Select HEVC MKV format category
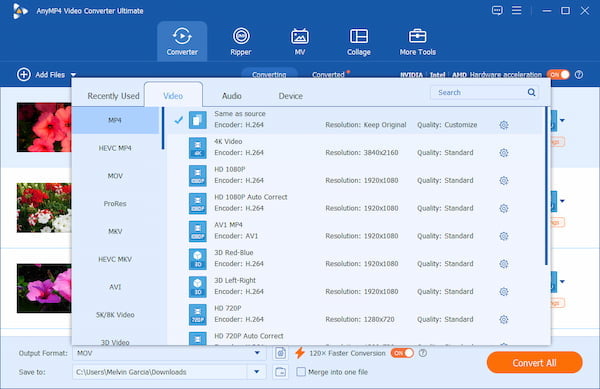This screenshot has height=389, width=600. [115, 259]
